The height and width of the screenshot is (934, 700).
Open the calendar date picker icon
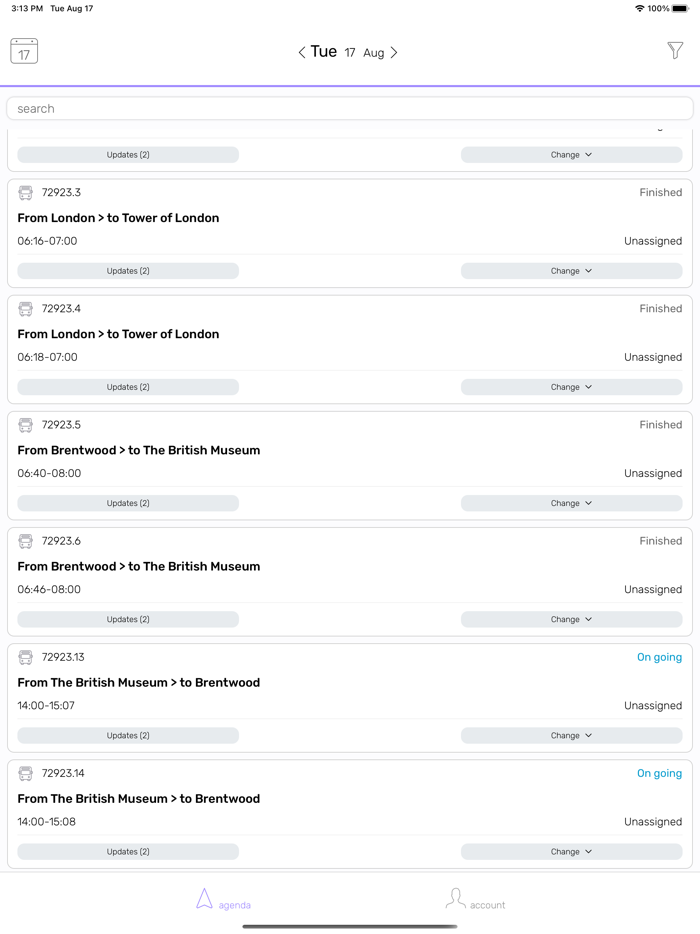tap(24, 51)
